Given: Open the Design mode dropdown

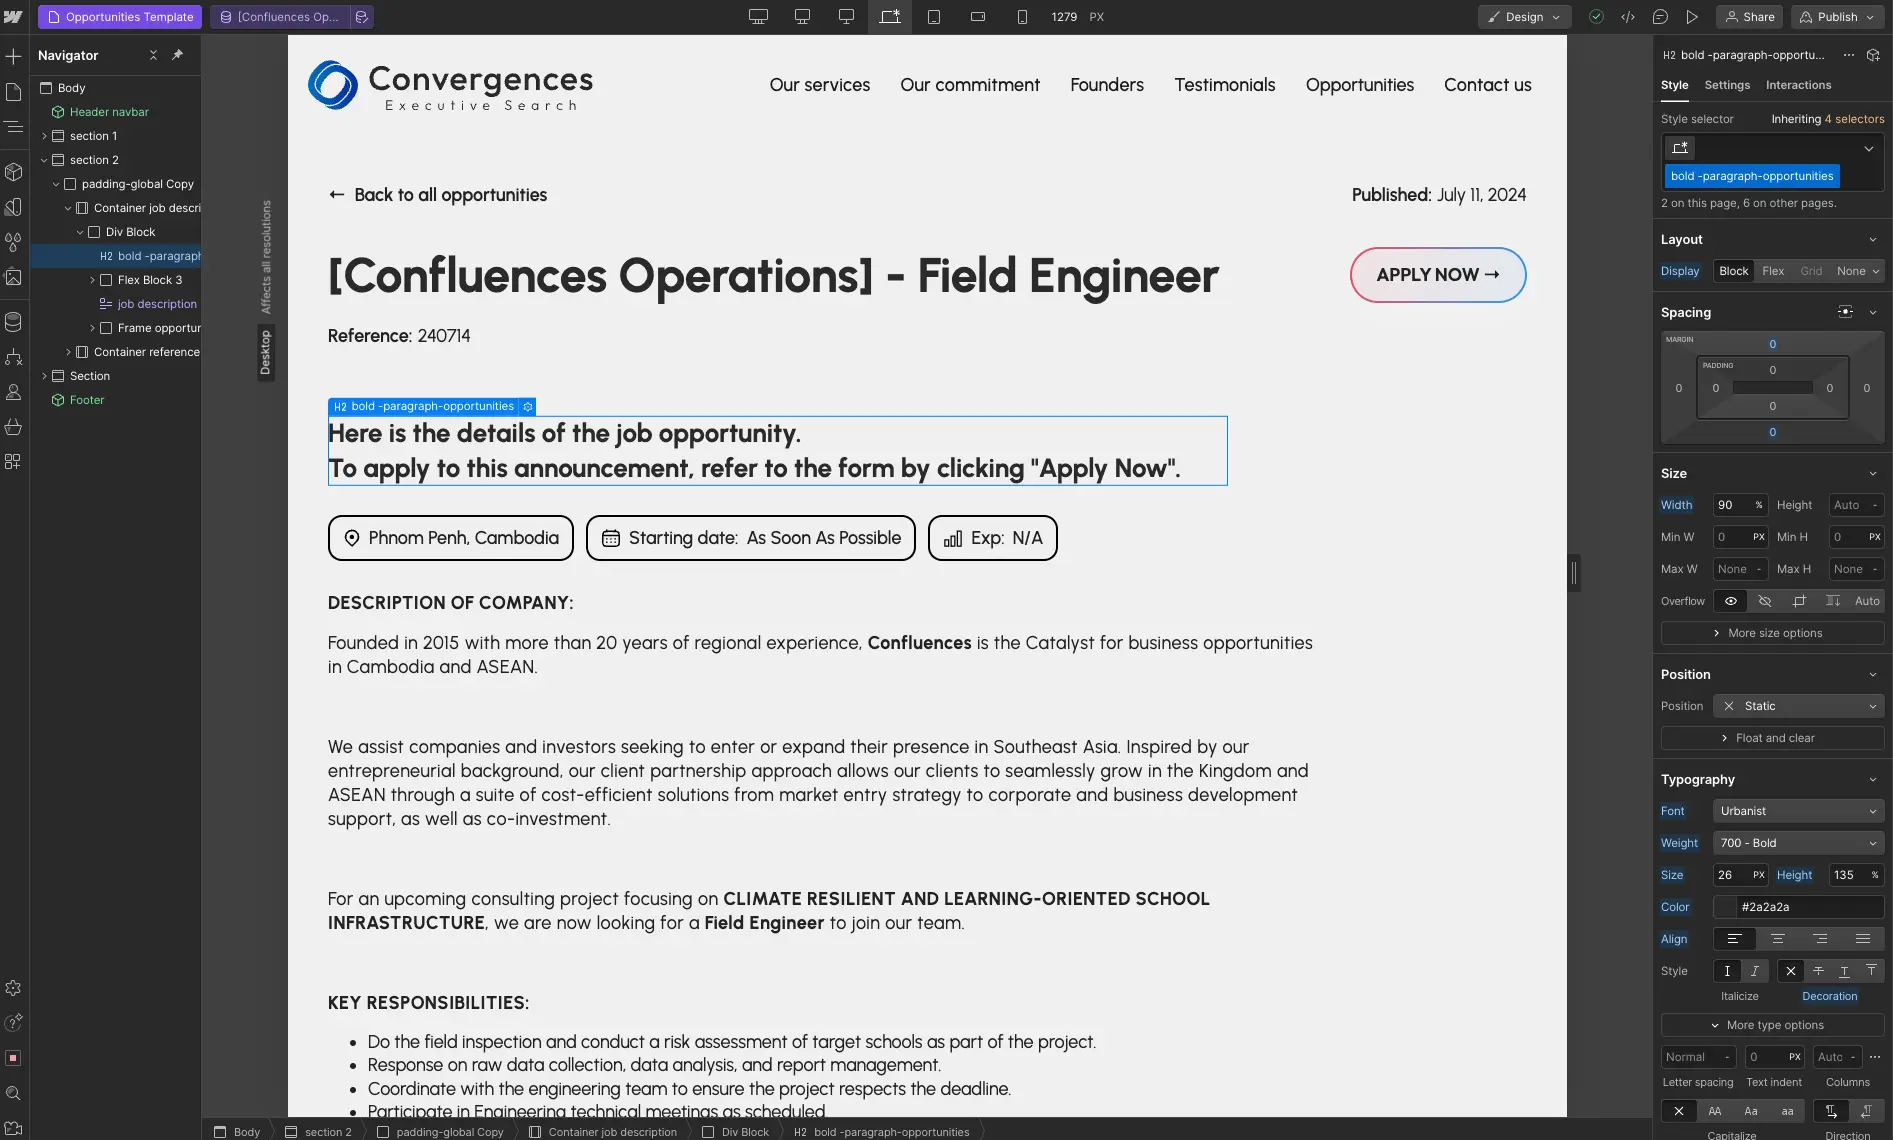Looking at the screenshot, I should click(1524, 17).
